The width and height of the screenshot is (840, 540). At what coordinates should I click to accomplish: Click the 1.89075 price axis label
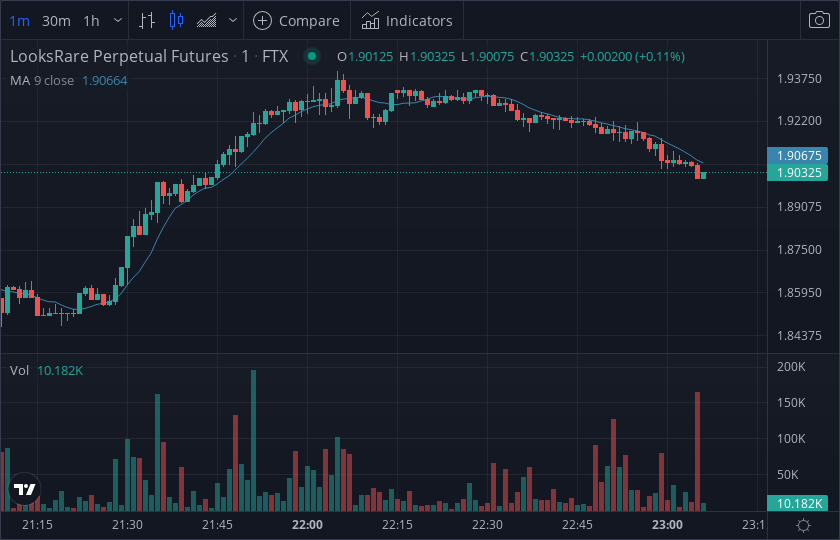click(799, 207)
